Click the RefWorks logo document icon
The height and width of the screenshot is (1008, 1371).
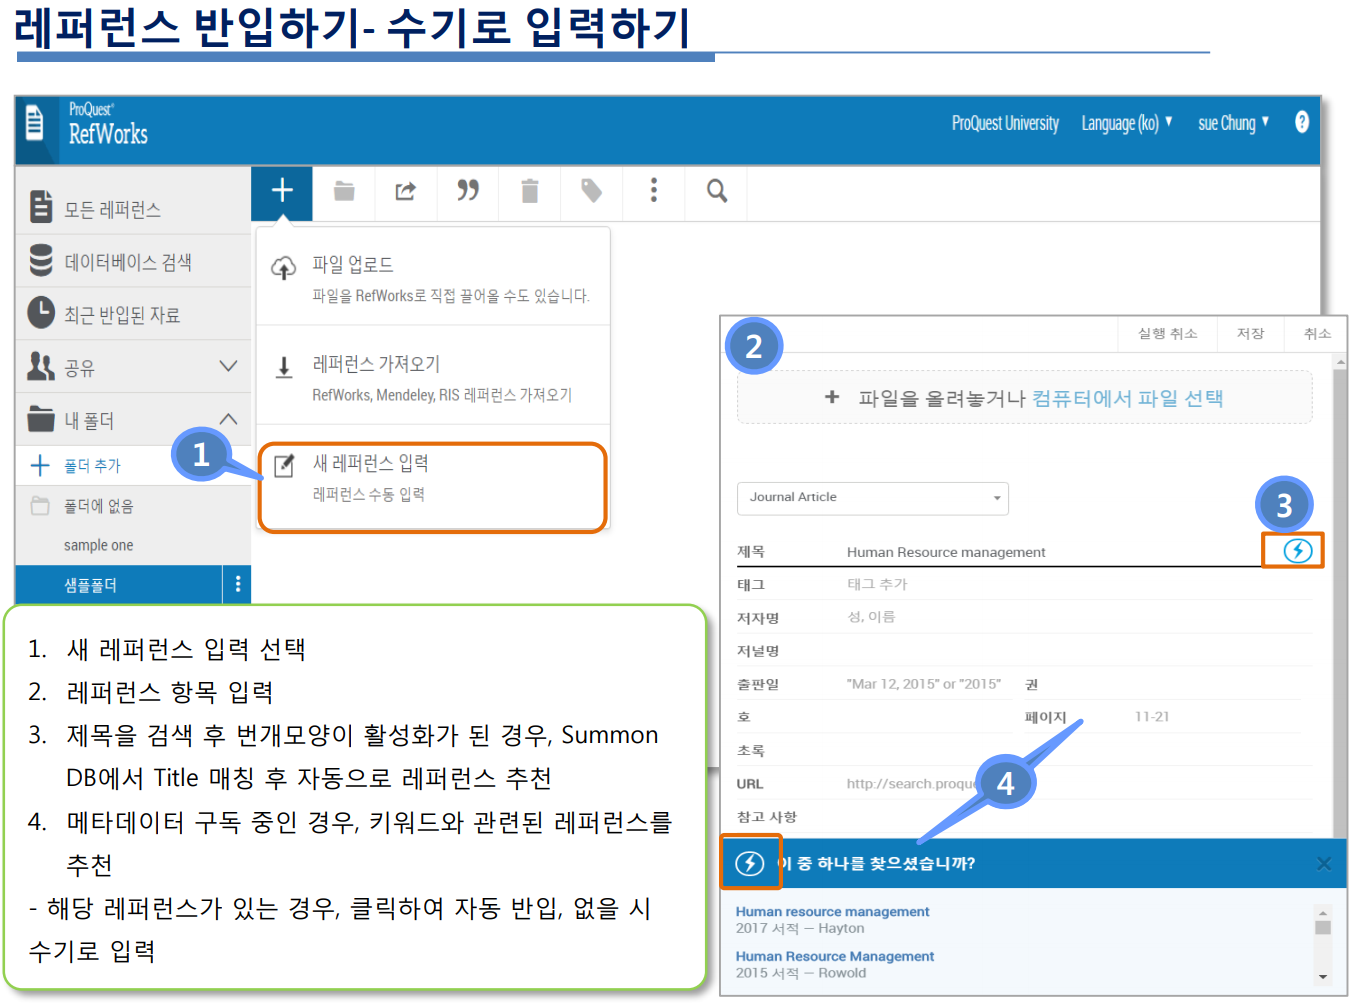point(35,123)
